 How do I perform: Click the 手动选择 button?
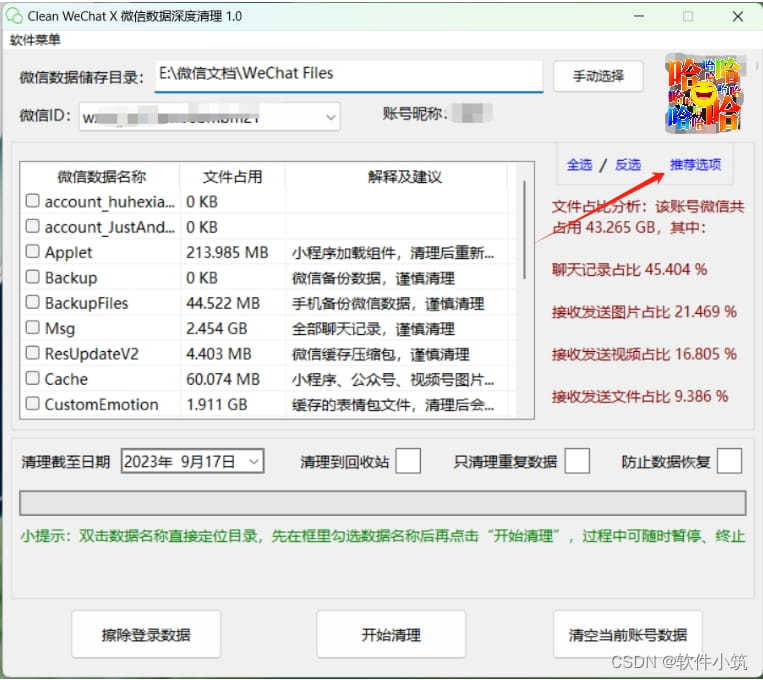point(598,76)
